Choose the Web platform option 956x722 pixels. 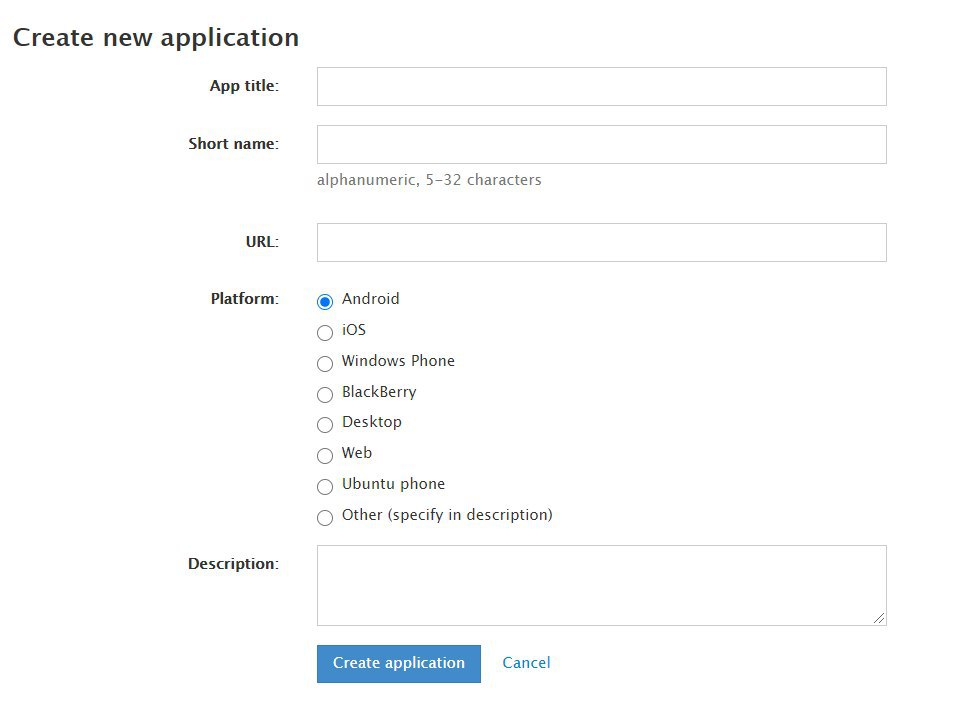pos(325,456)
